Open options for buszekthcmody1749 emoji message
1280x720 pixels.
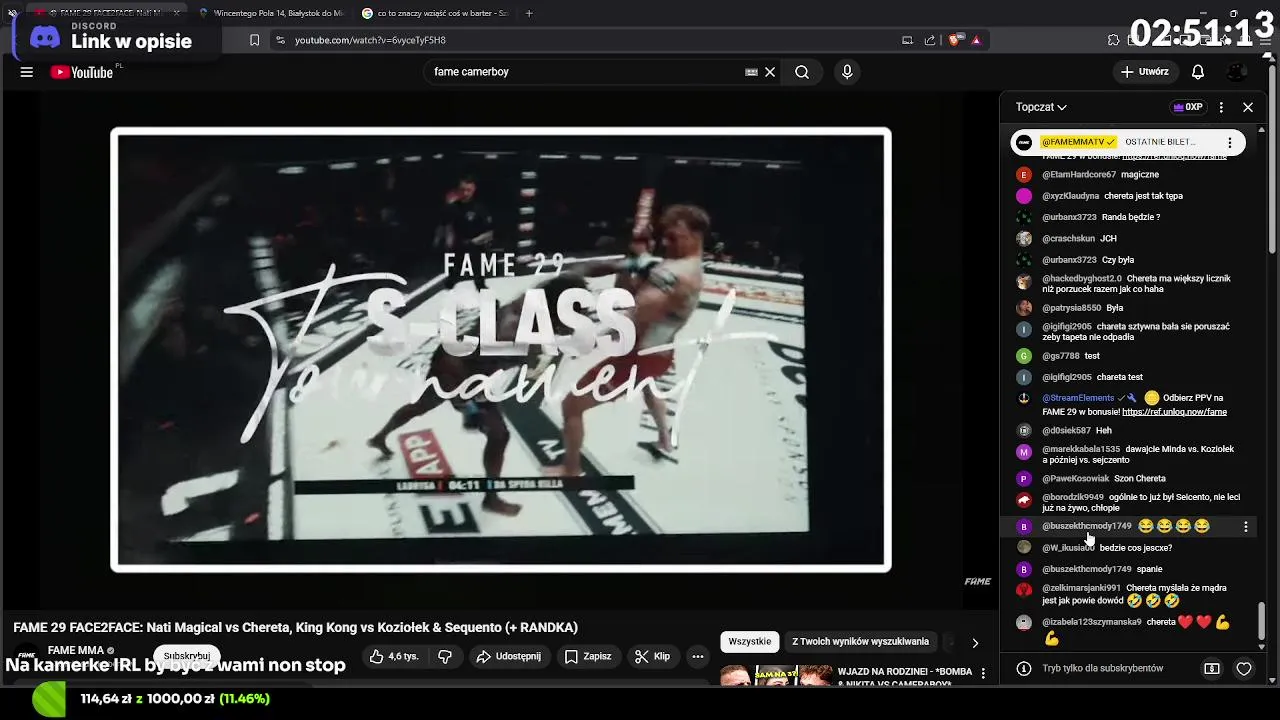pyautogui.click(x=1245, y=526)
